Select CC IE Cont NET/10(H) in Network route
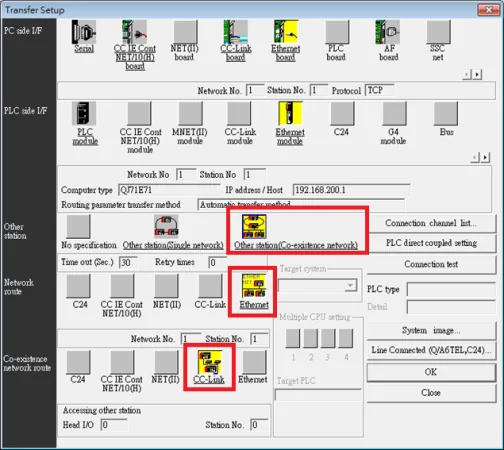 pyautogui.click(x=122, y=286)
